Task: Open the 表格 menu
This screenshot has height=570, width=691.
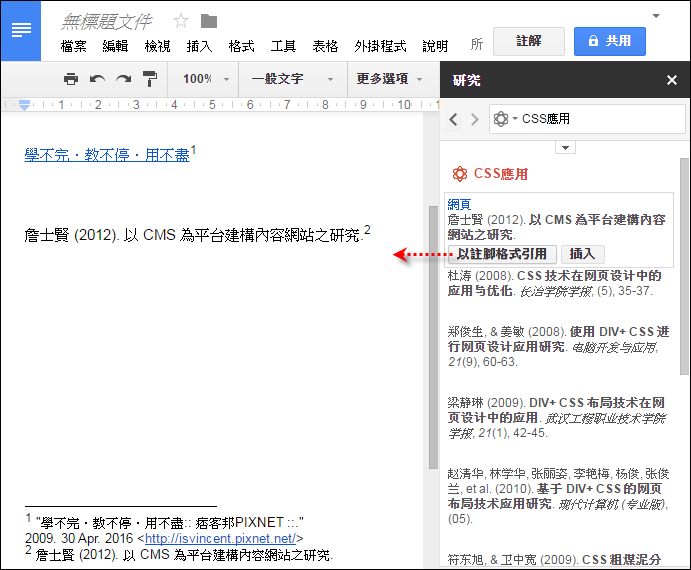Action: 325,46
